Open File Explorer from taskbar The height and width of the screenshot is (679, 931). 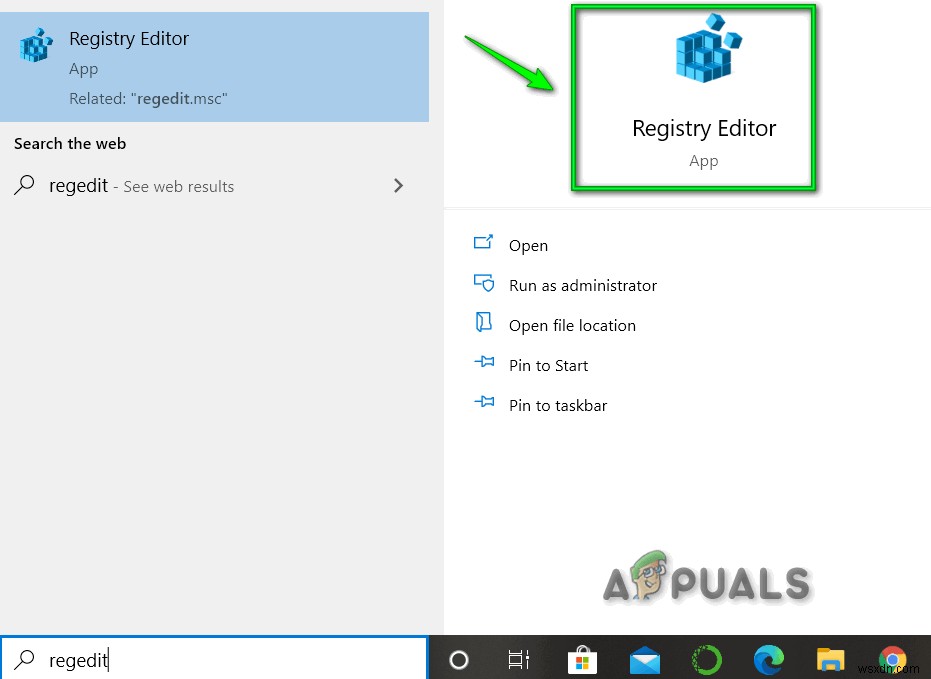[831, 659]
